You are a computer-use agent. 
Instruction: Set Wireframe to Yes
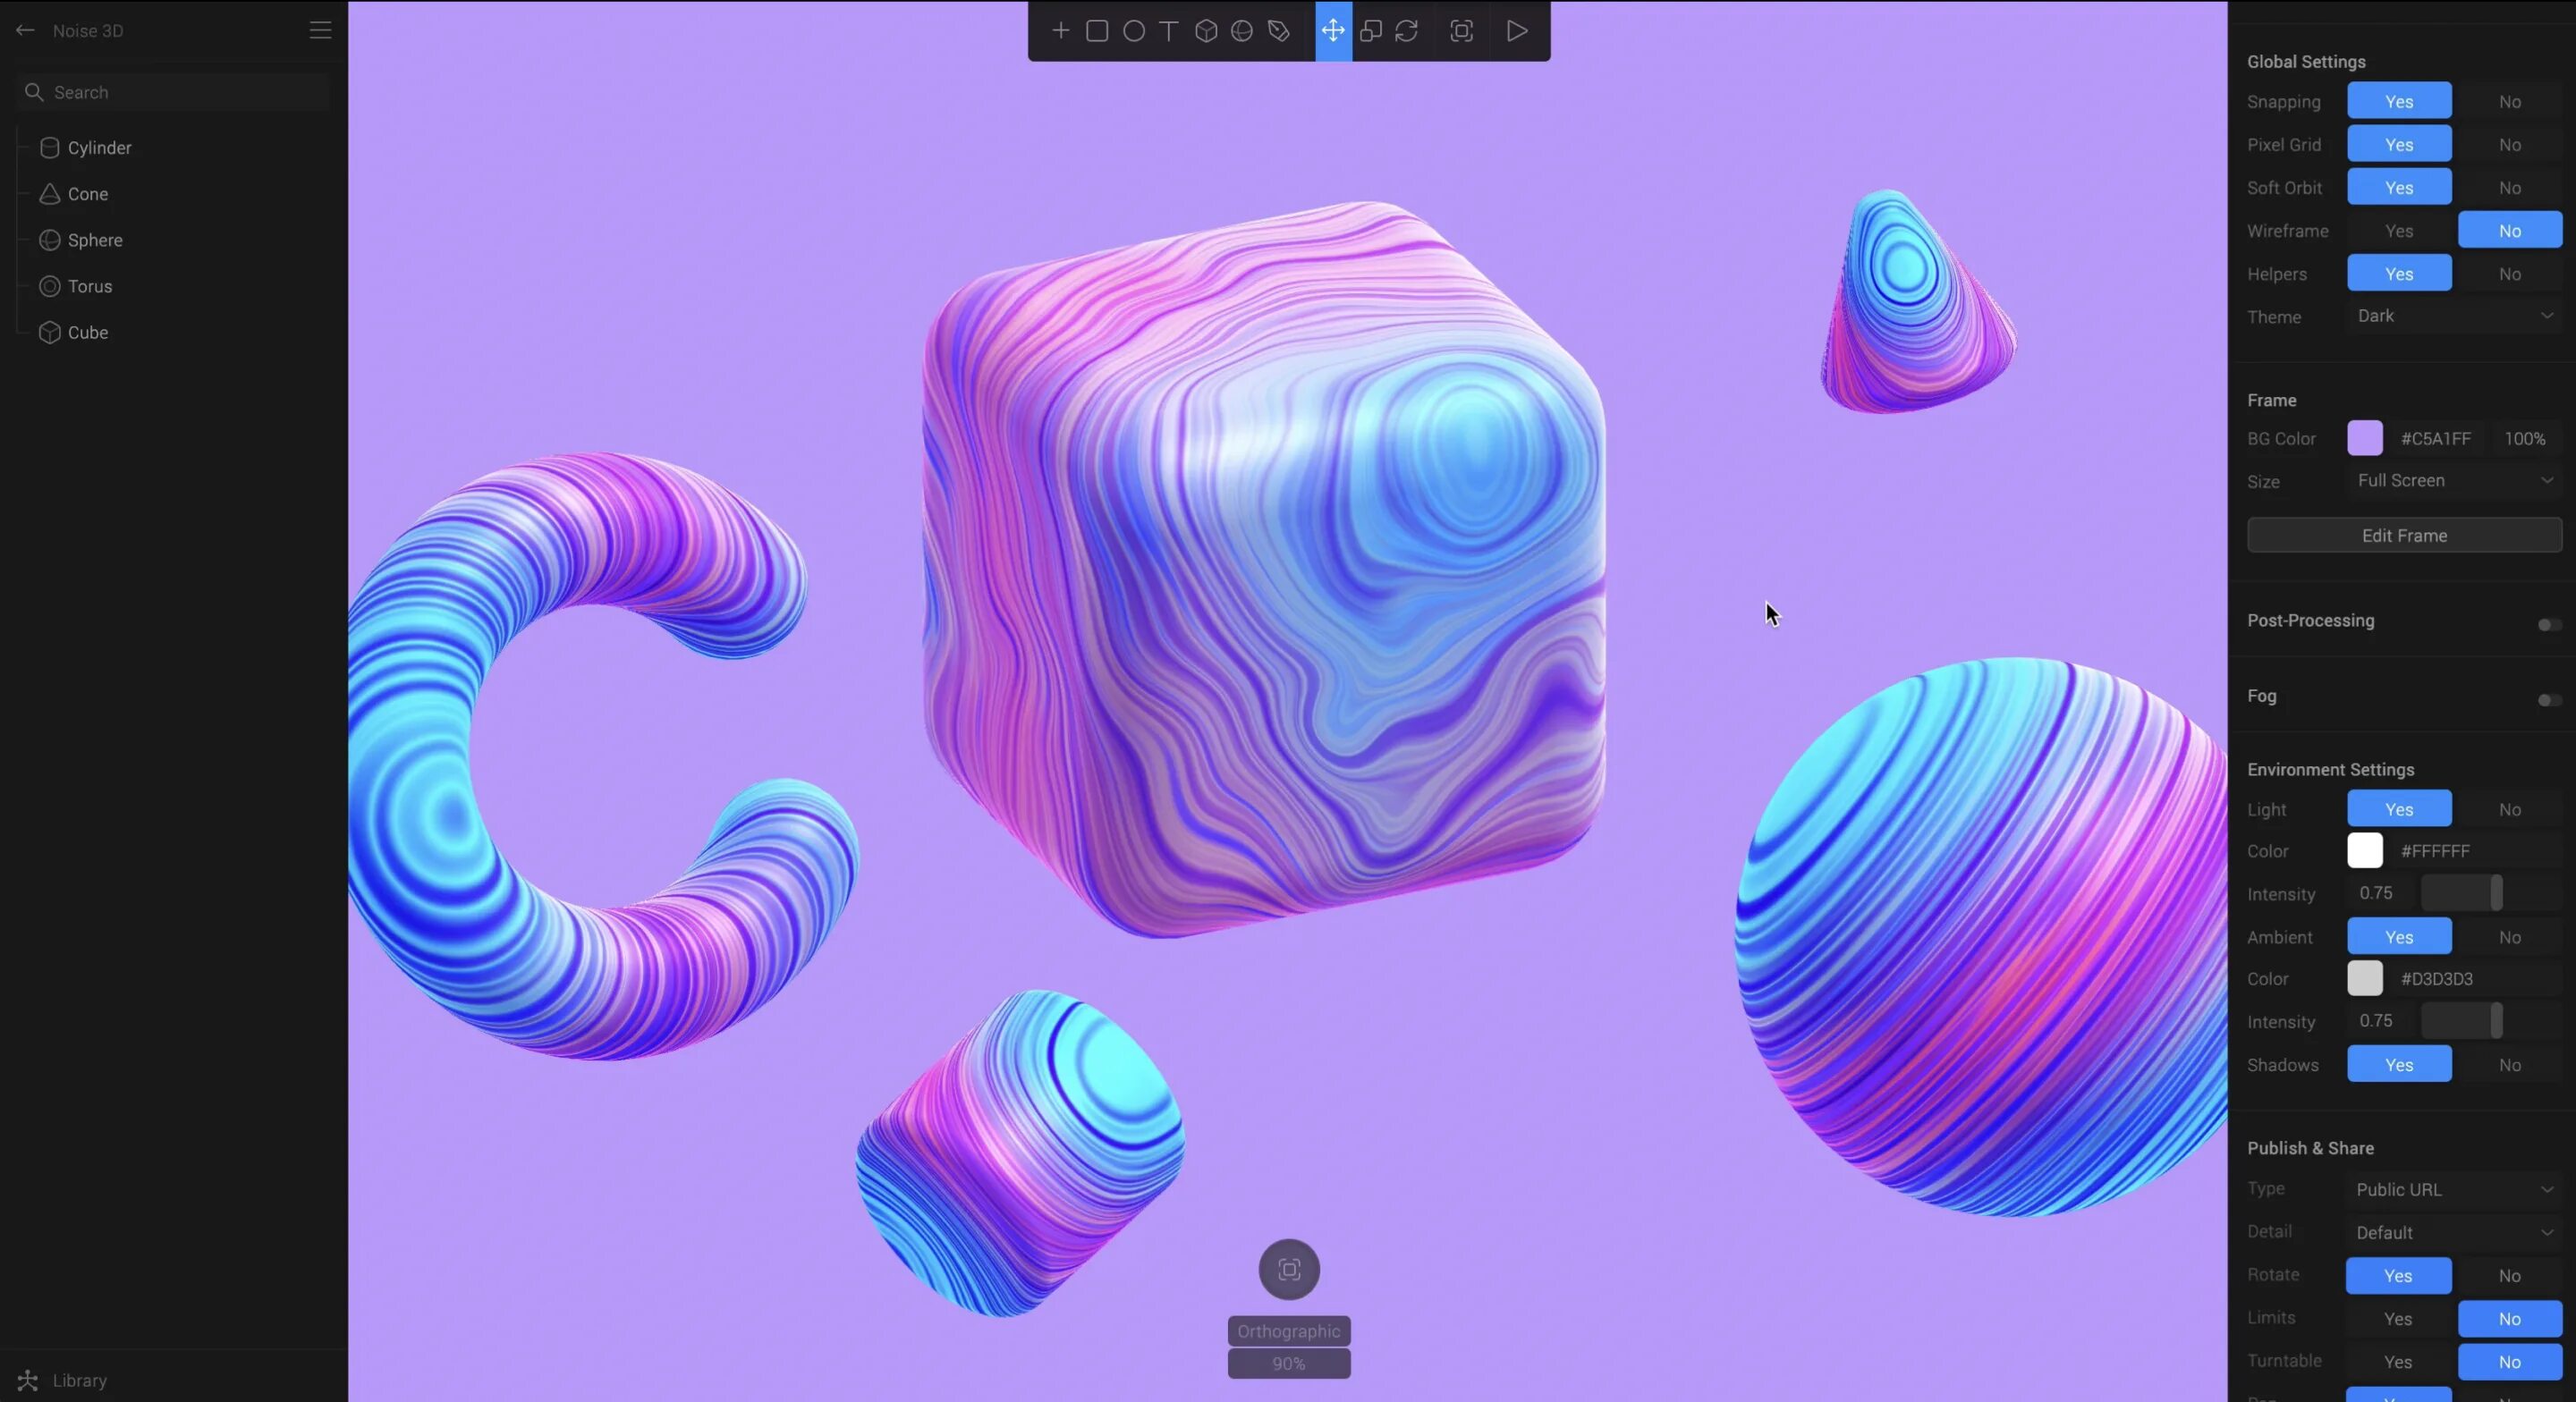(x=2398, y=231)
